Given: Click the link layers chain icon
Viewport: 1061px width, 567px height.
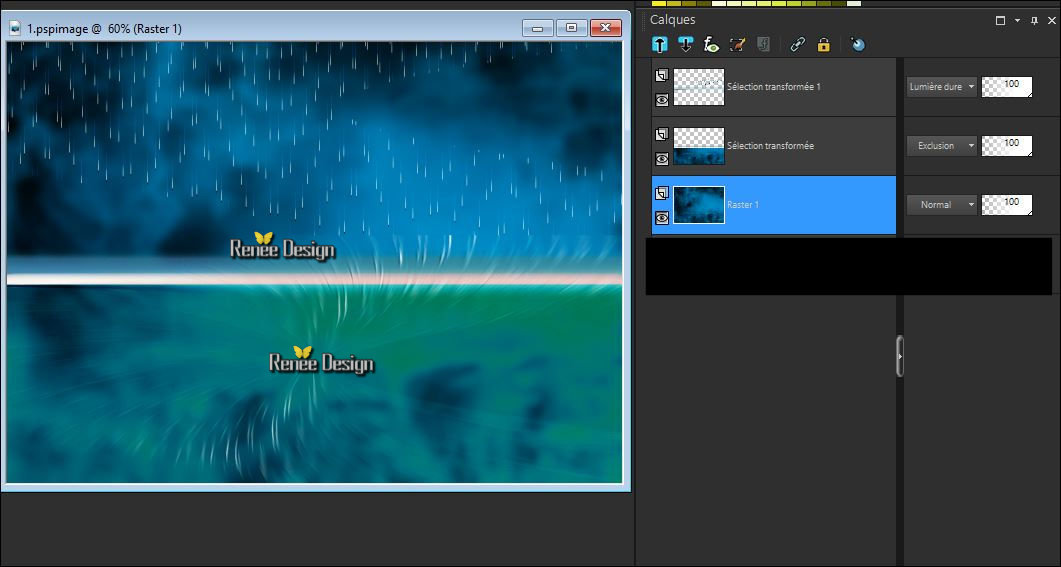Looking at the screenshot, I should (x=798, y=45).
